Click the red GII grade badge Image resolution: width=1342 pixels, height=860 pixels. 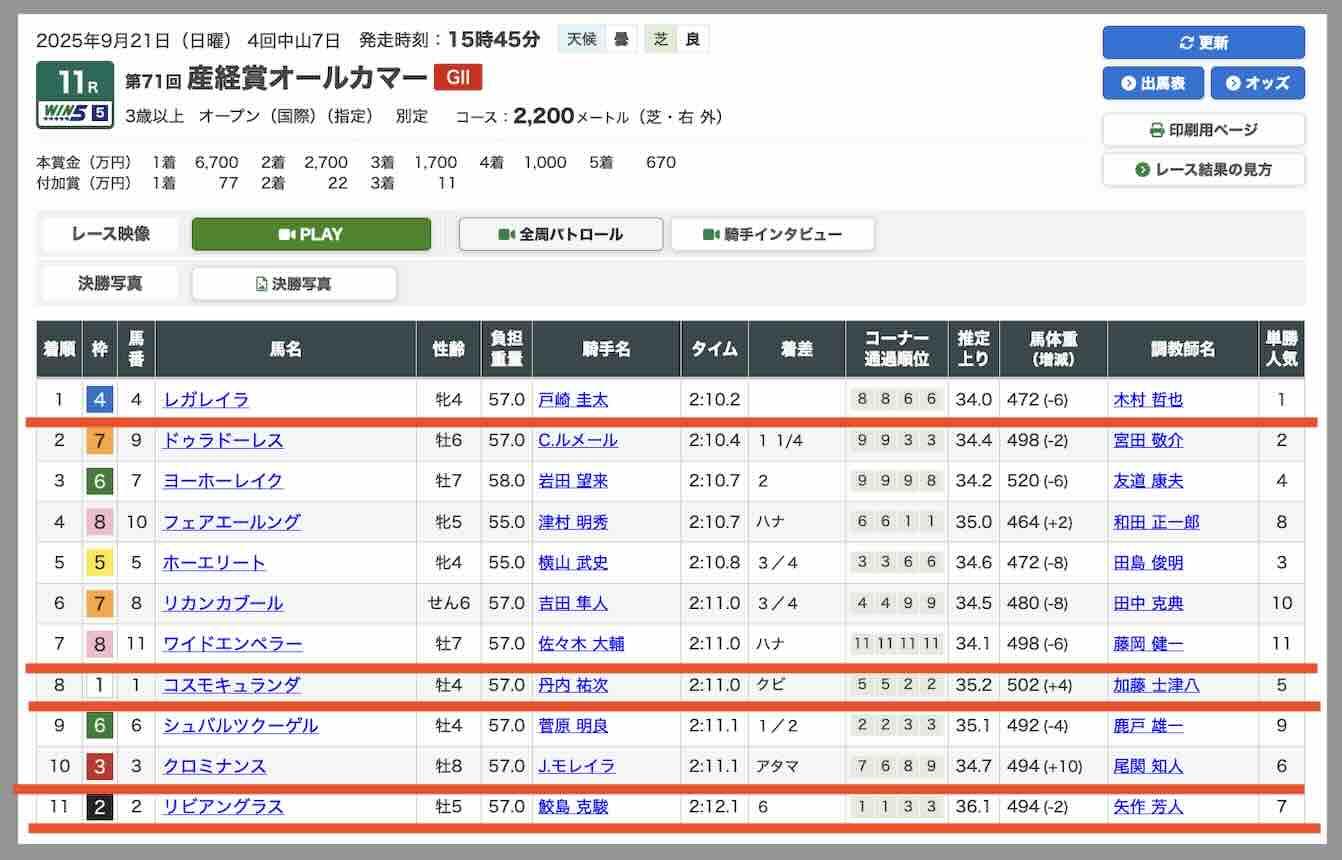tap(458, 77)
